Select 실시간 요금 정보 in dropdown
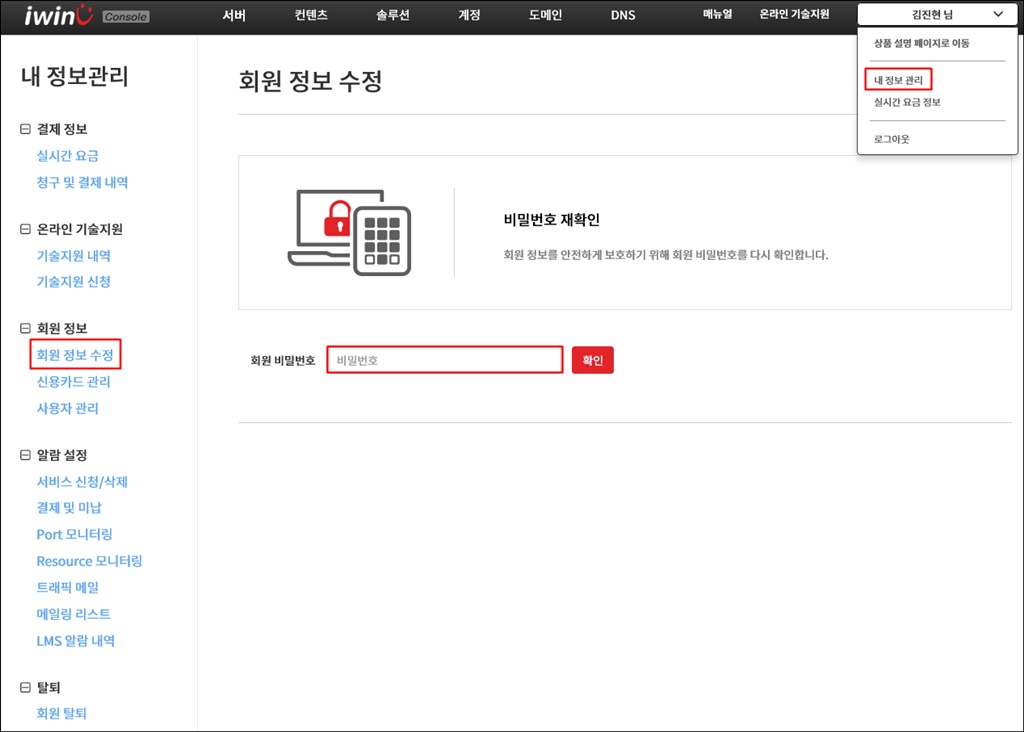1024x732 pixels. [x=907, y=102]
